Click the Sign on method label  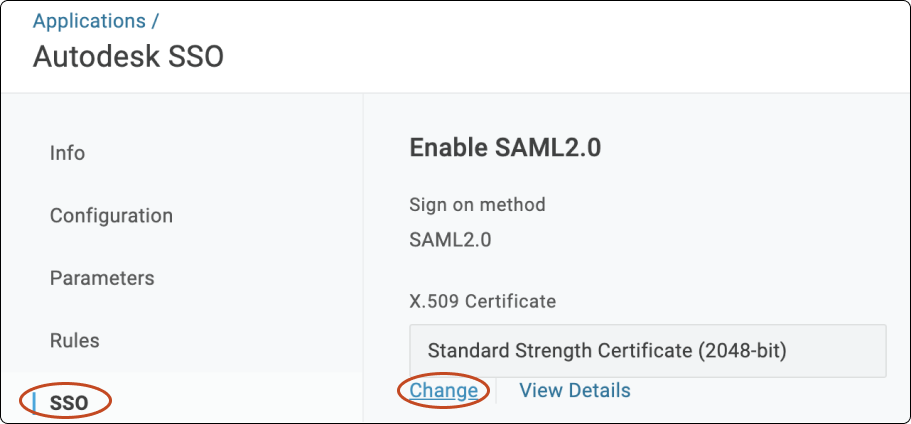click(x=477, y=204)
